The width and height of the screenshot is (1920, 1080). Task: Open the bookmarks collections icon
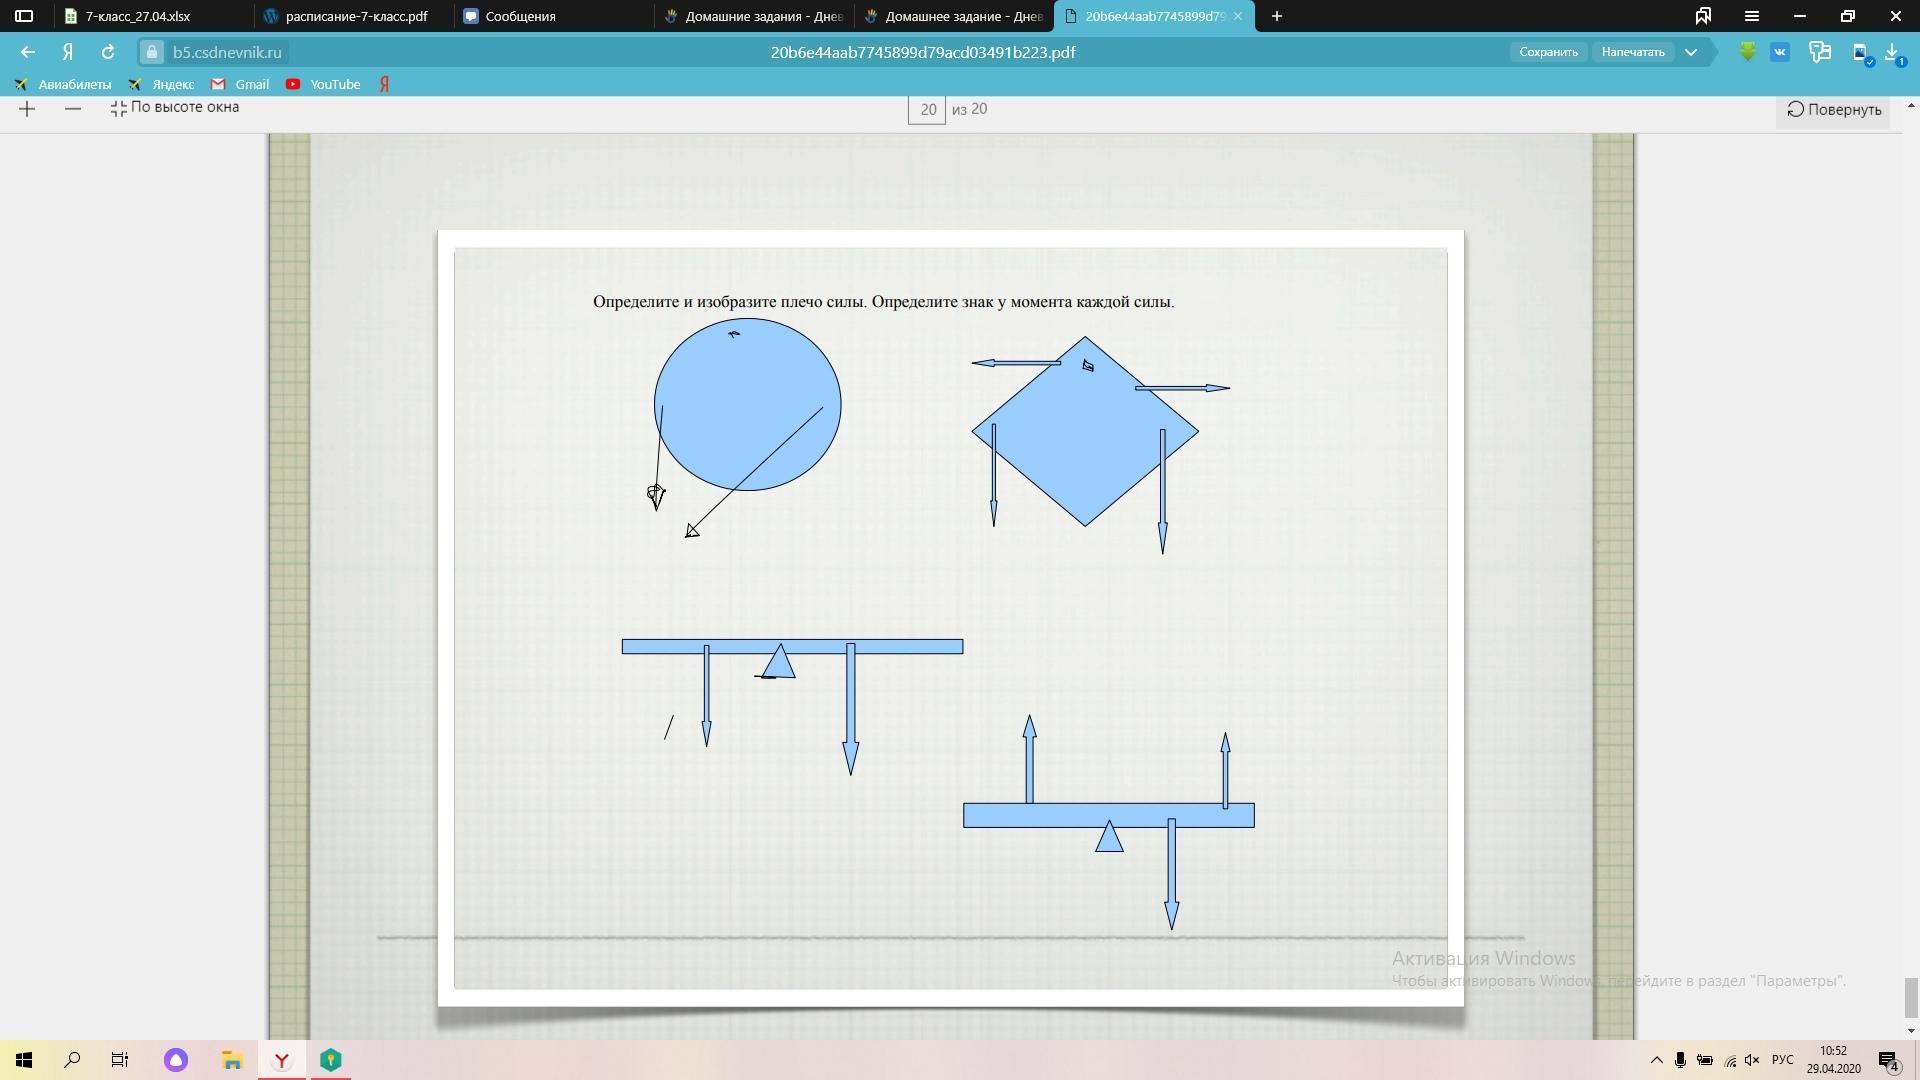click(1703, 16)
